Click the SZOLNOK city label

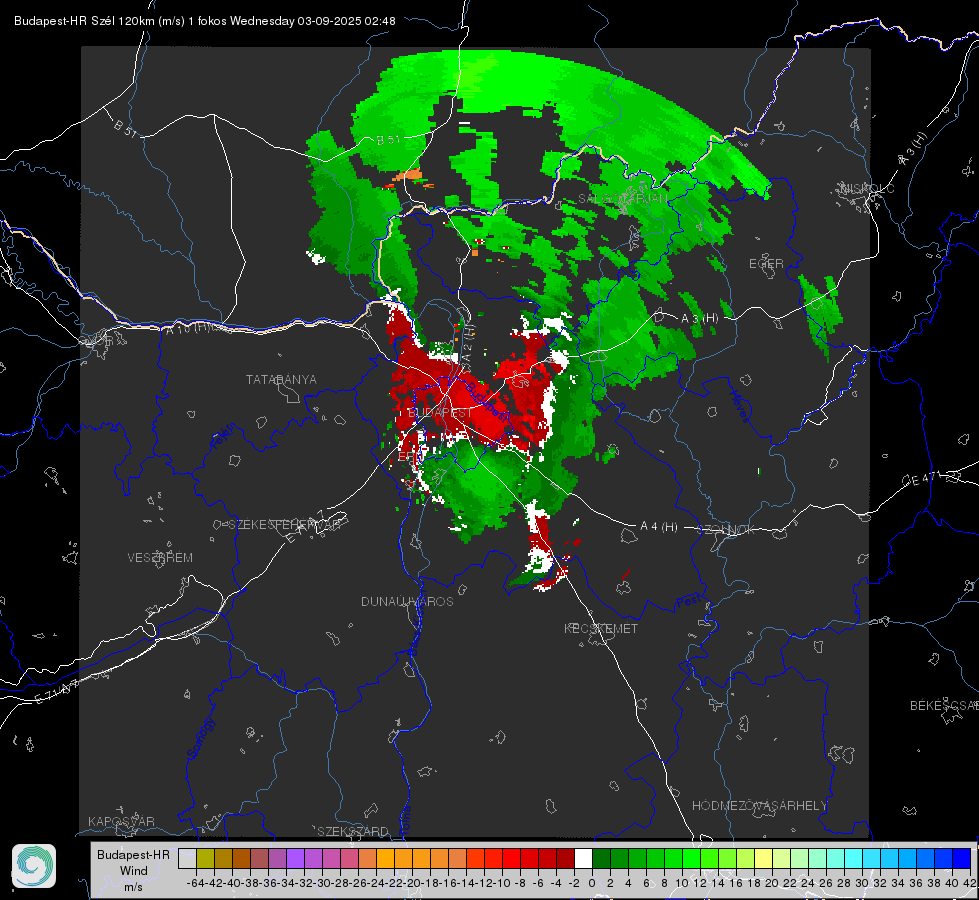pos(726,530)
